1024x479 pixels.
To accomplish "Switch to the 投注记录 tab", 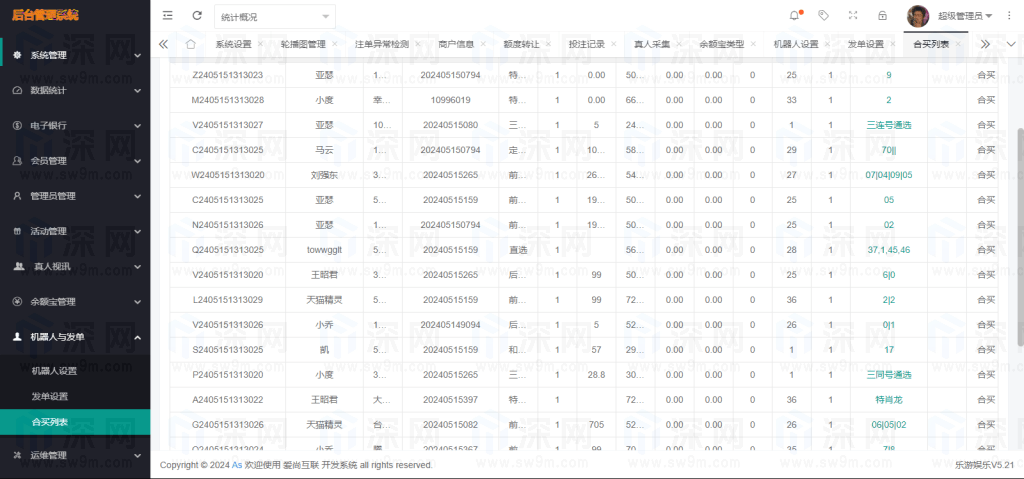I will (586, 44).
